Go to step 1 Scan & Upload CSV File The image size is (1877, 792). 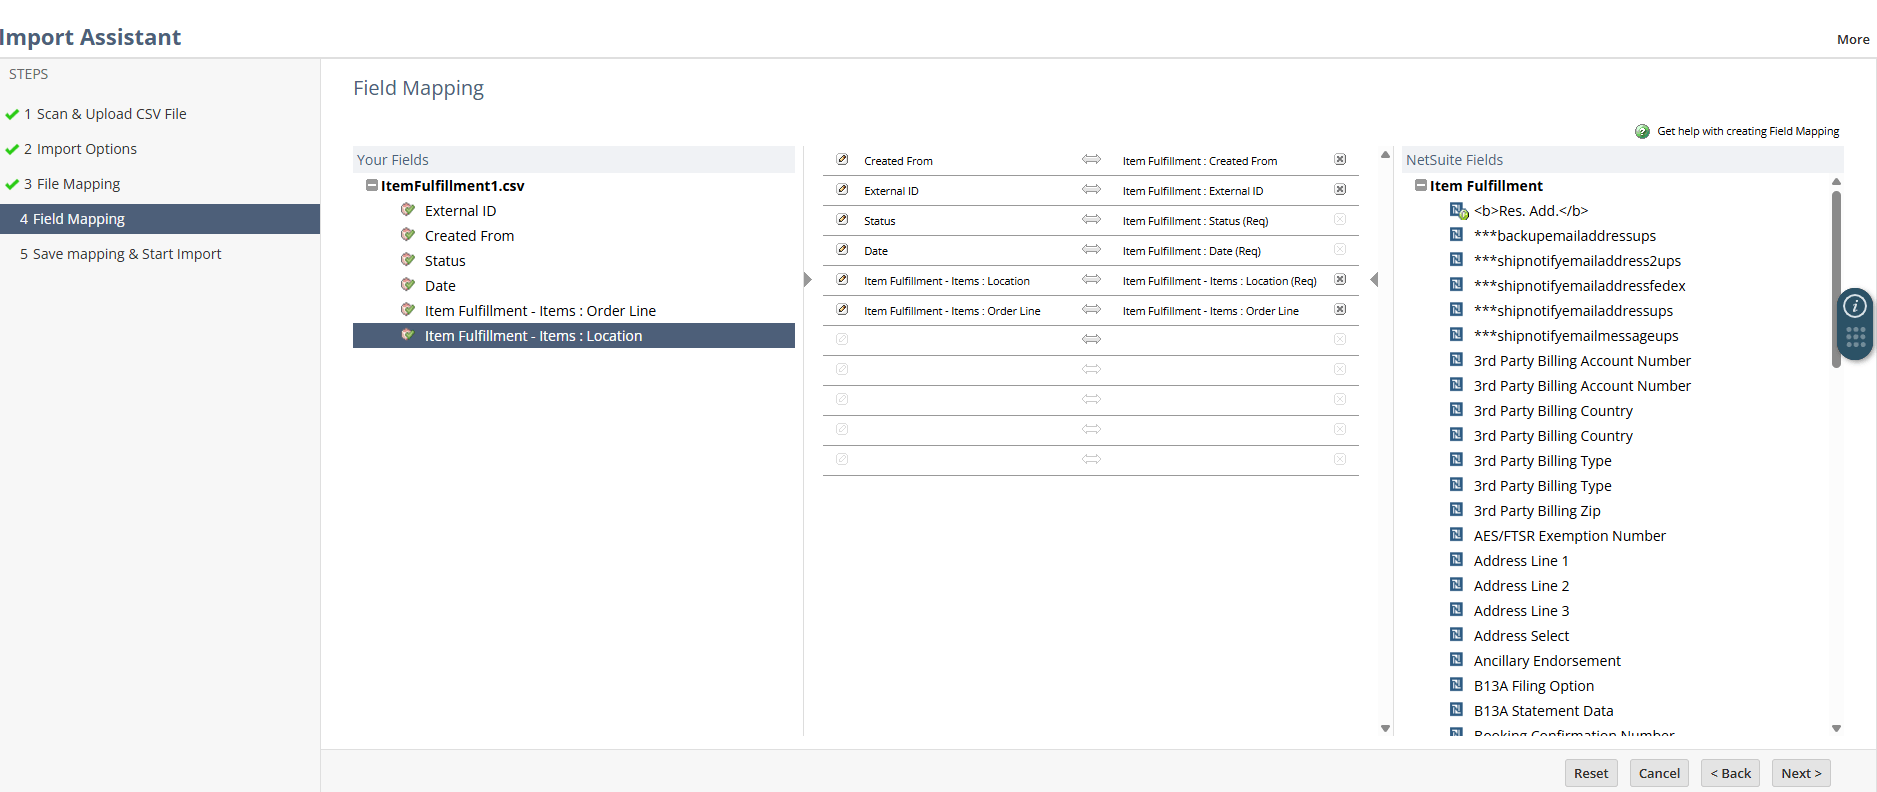pyautogui.click(x=105, y=114)
